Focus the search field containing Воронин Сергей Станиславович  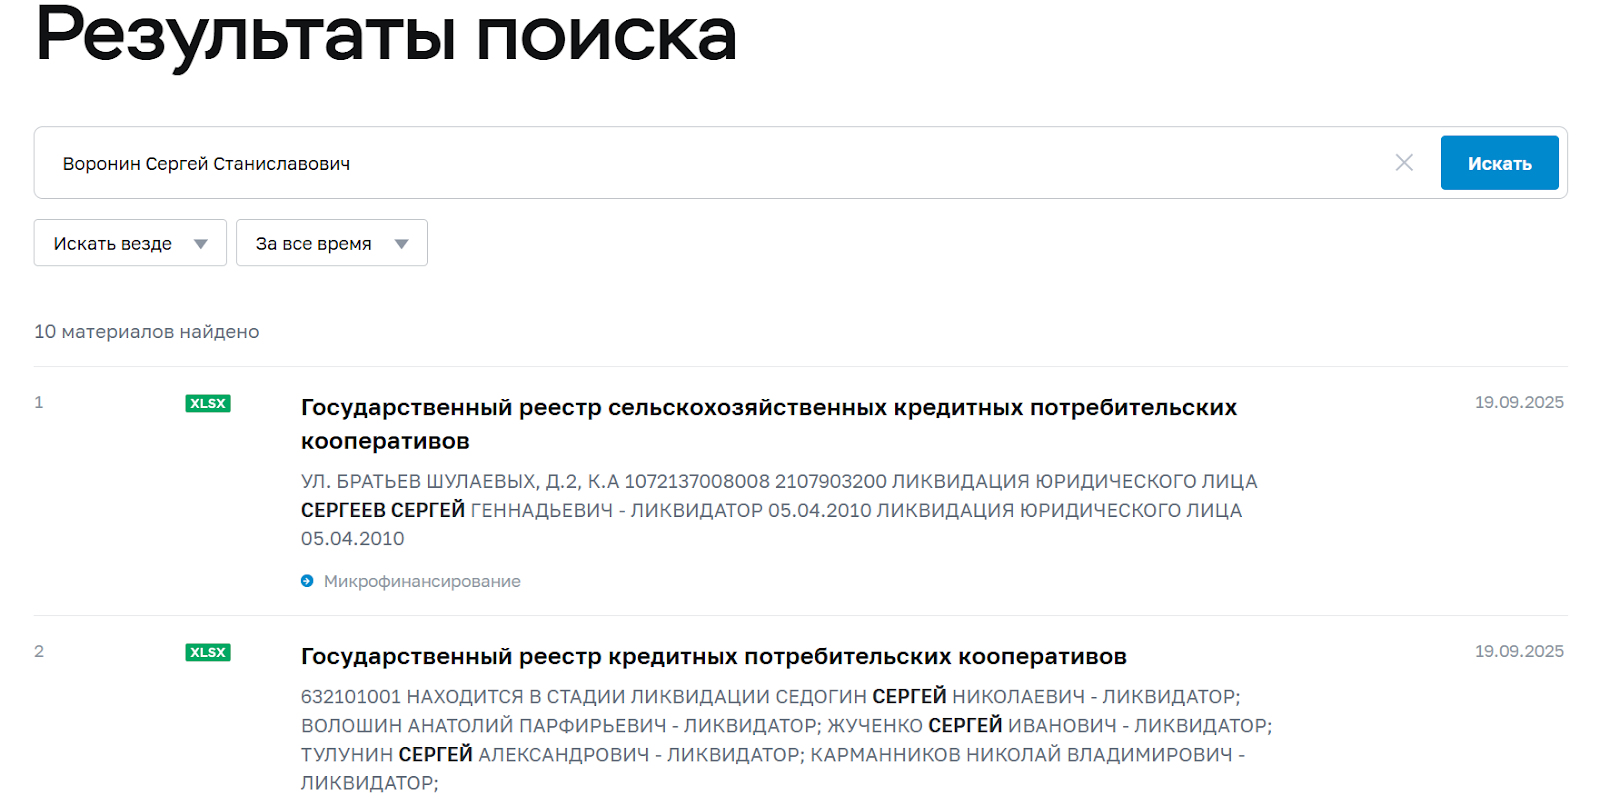click(x=700, y=163)
